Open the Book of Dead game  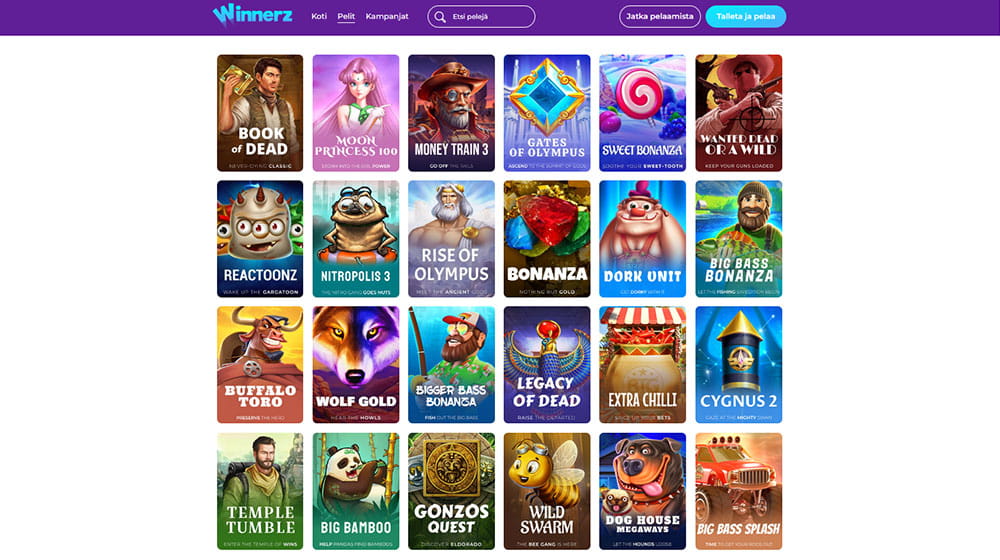pos(260,113)
